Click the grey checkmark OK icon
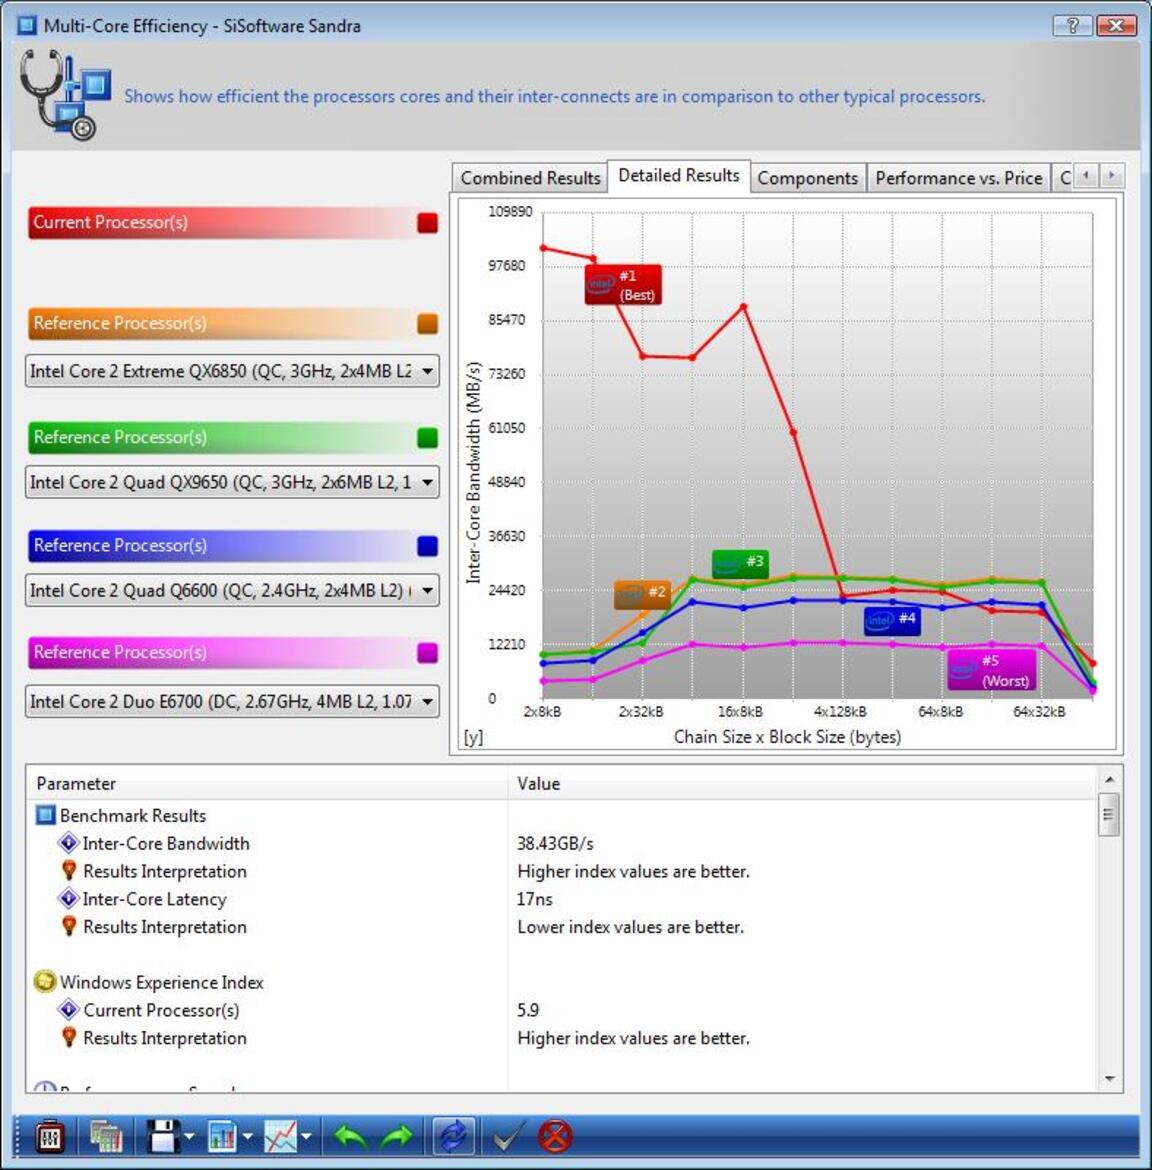 [509, 1137]
